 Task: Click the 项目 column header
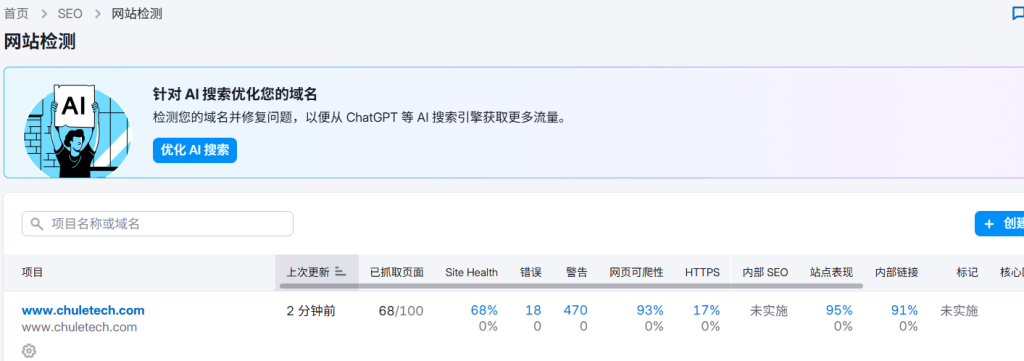(x=32, y=272)
